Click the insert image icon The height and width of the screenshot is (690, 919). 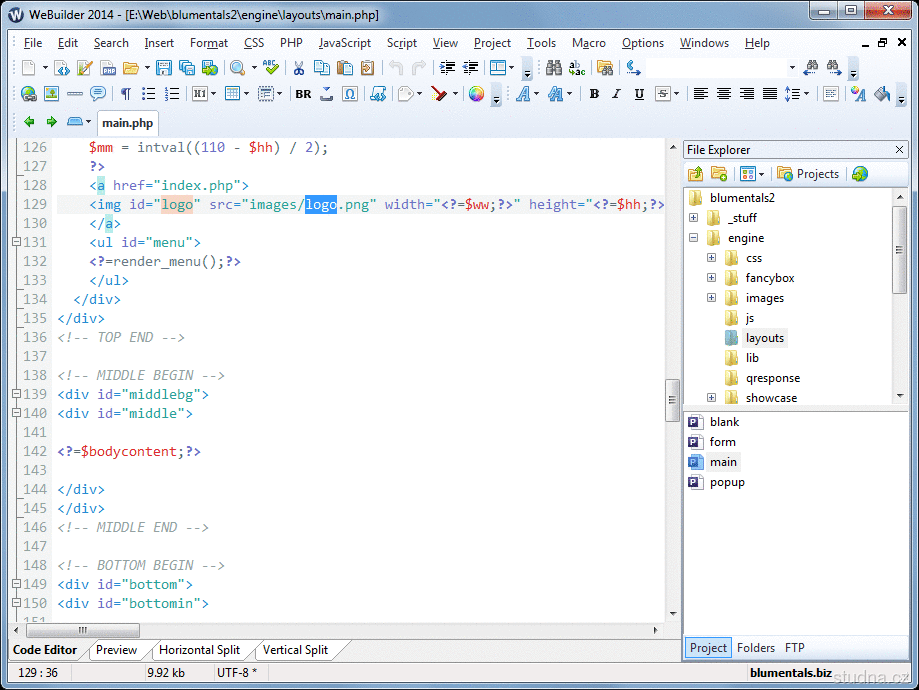[x=51, y=94]
